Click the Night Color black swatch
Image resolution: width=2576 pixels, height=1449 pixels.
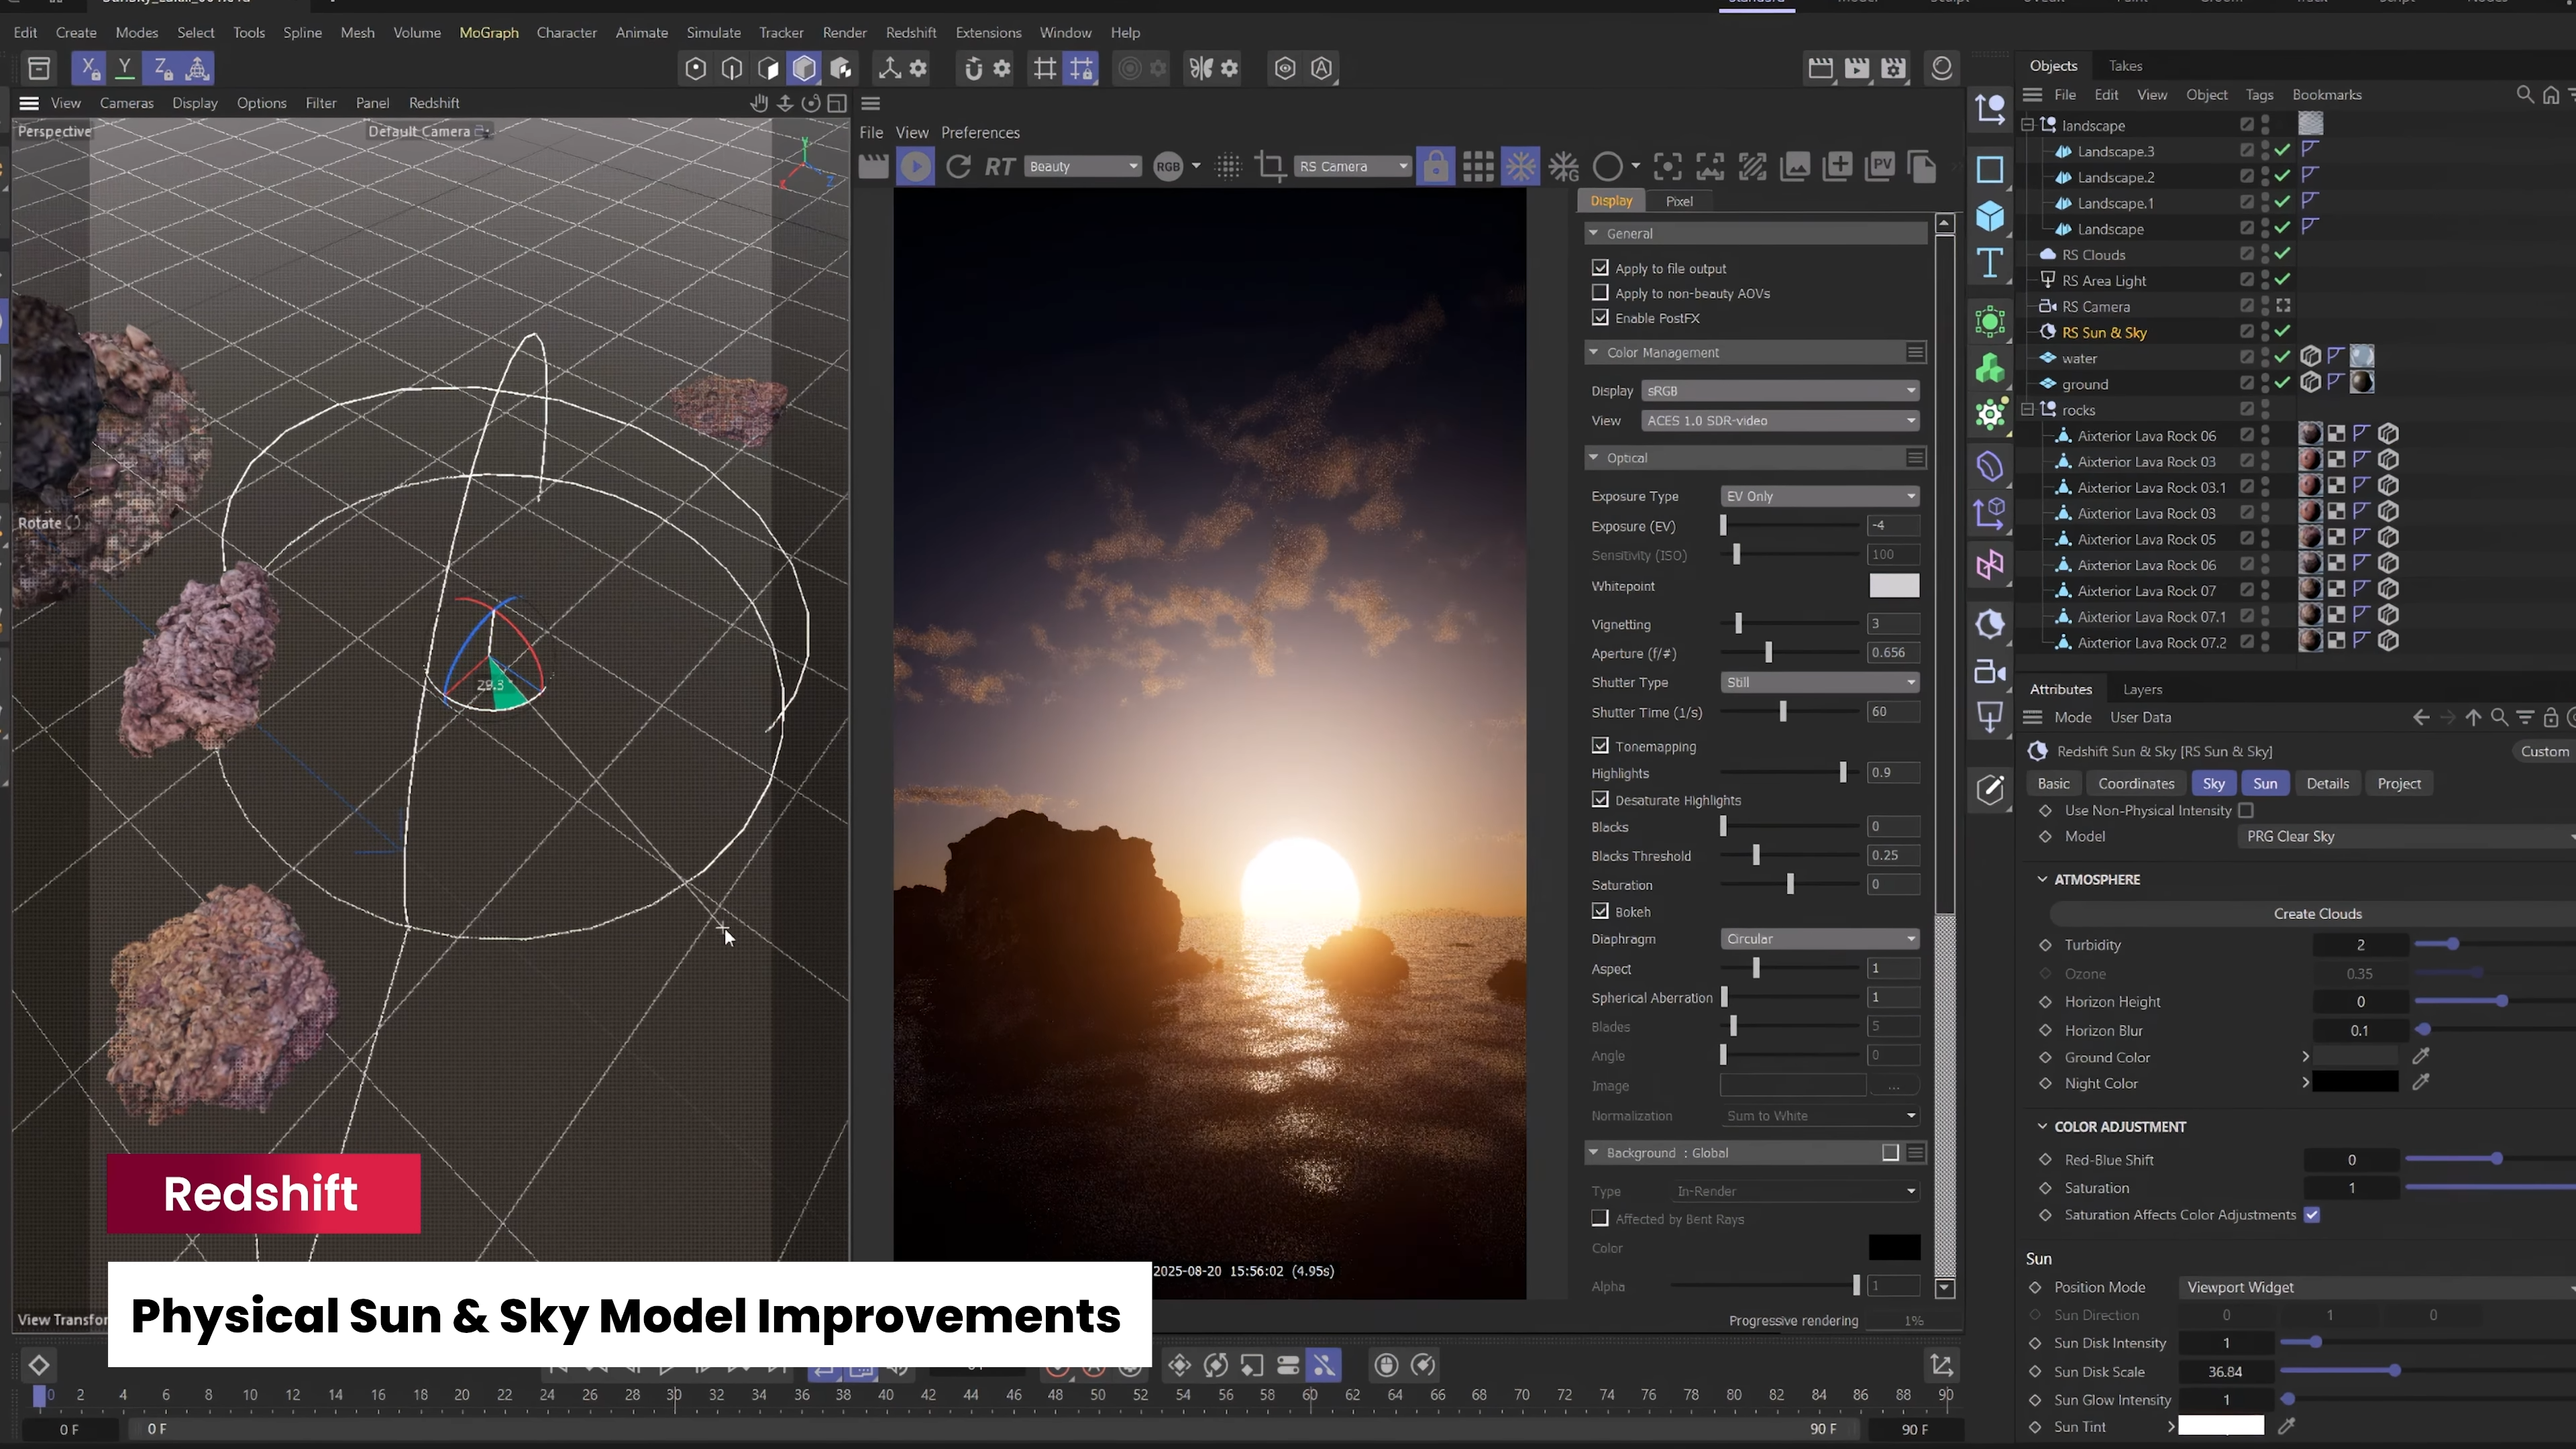(2354, 1082)
